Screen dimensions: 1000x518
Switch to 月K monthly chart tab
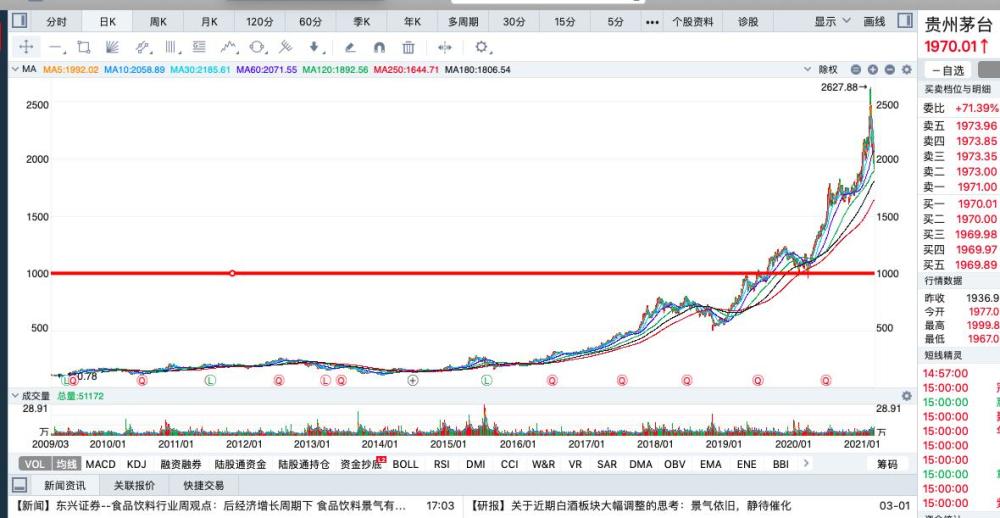pyautogui.click(x=209, y=22)
